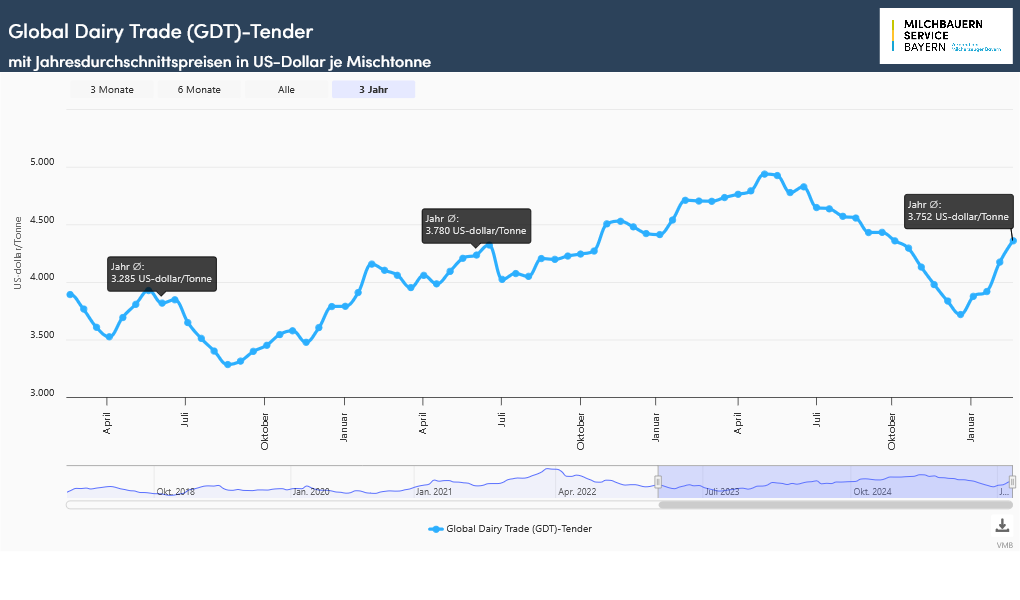Click the VMB credit label

pyautogui.click(x=1004, y=546)
